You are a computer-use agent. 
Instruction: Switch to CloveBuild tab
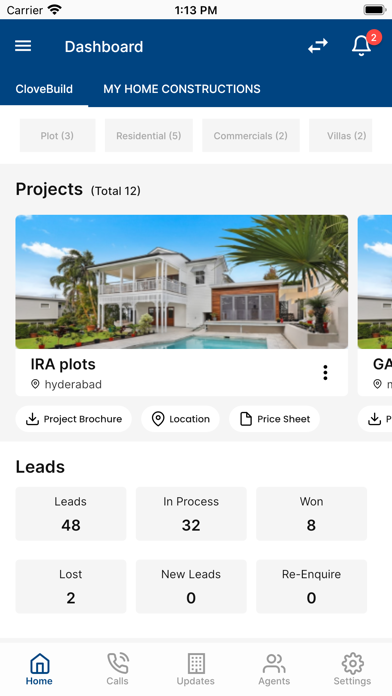pos(44,89)
